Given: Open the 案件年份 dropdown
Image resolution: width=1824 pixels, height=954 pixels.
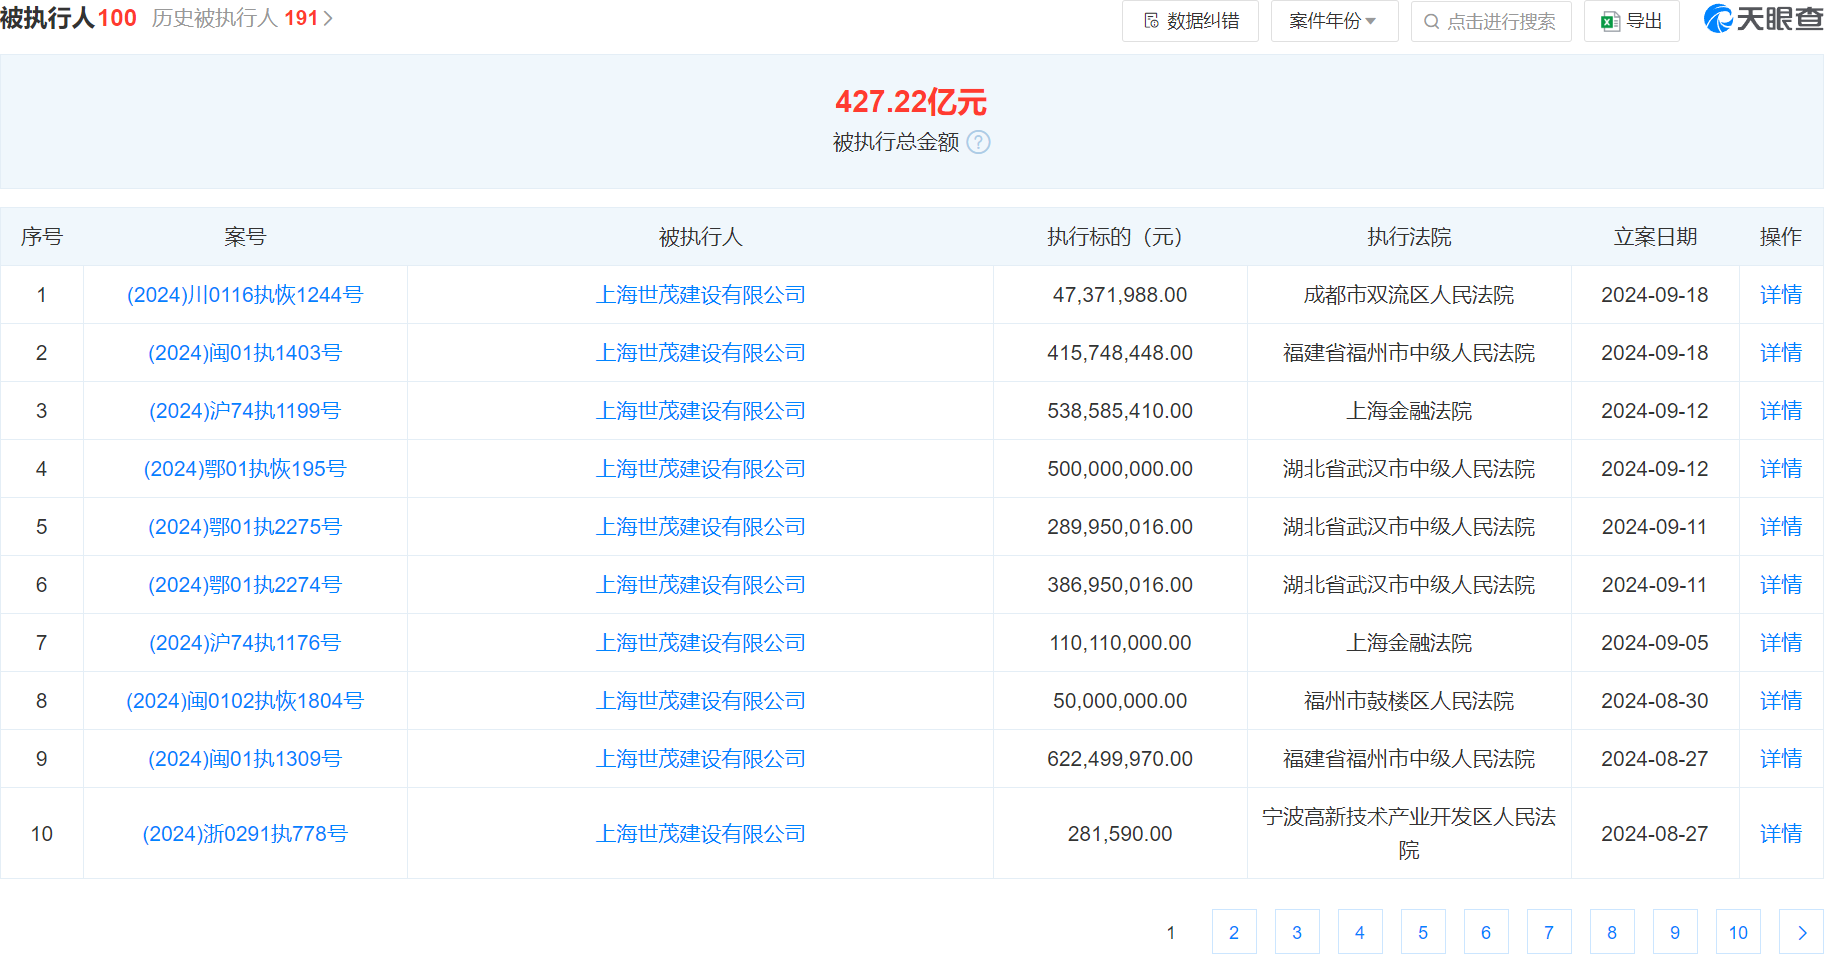Looking at the screenshot, I should 1334,21.
